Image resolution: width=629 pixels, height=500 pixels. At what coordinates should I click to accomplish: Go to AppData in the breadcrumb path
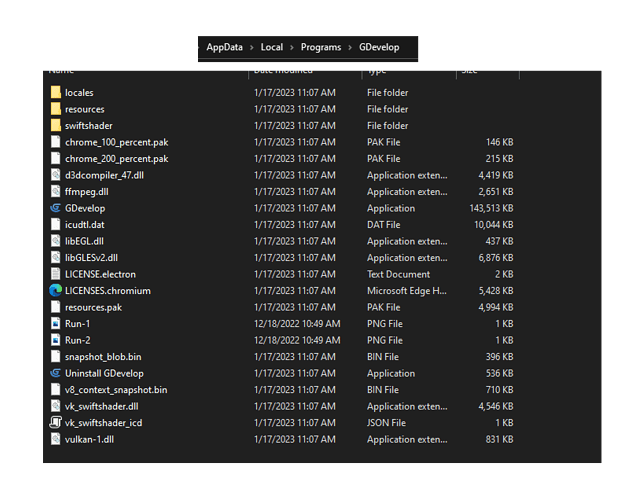pyautogui.click(x=224, y=47)
